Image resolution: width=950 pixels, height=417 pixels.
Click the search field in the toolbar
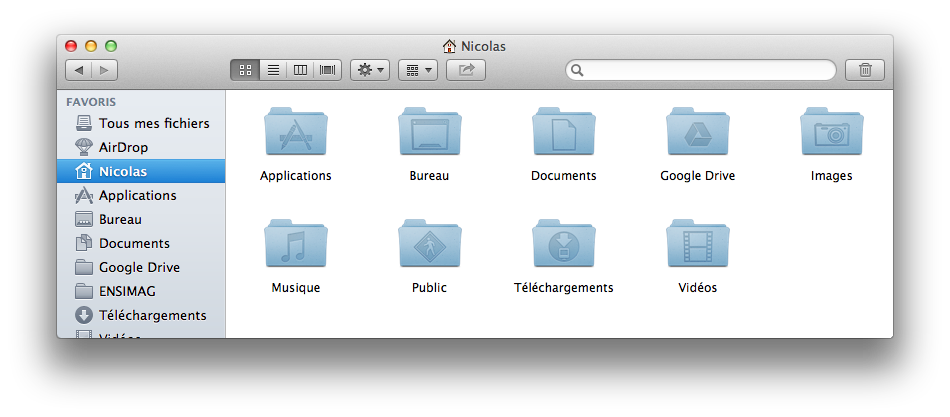[705, 70]
